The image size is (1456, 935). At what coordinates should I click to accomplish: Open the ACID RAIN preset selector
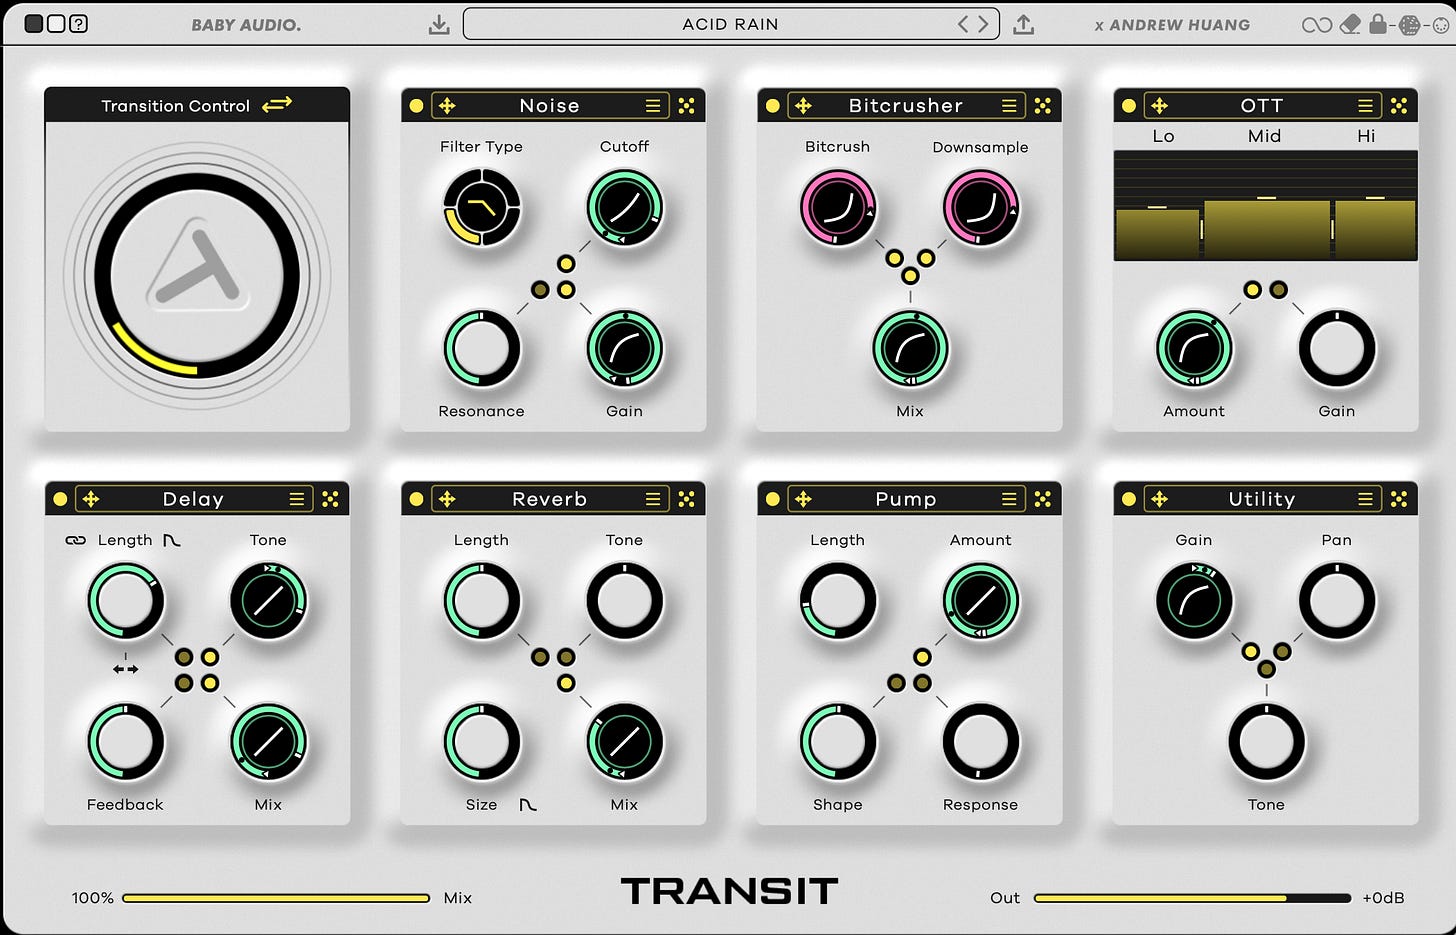point(731,24)
